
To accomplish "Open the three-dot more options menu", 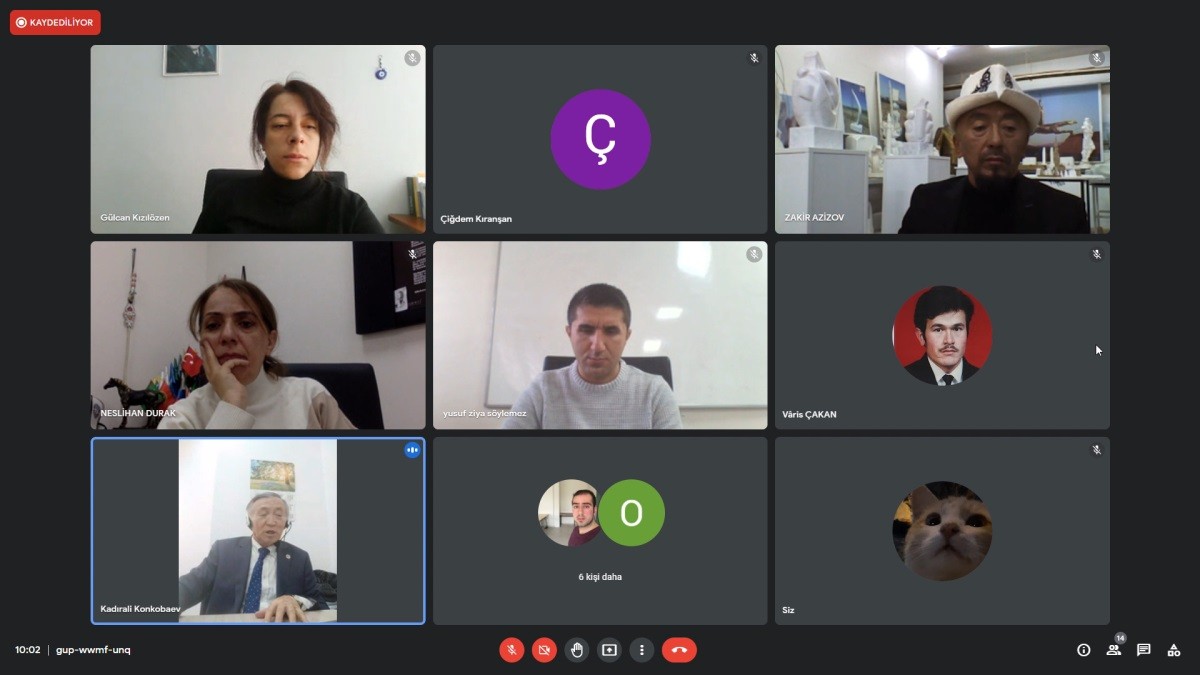I will pos(642,650).
